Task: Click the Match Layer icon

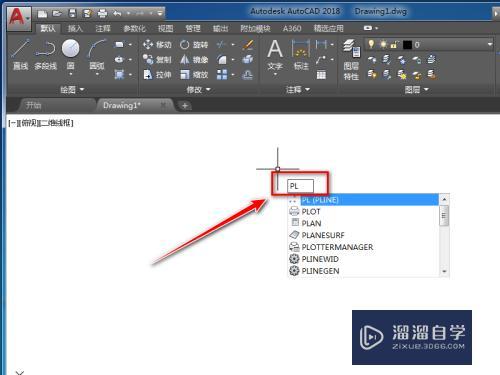Action: (432, 74)
